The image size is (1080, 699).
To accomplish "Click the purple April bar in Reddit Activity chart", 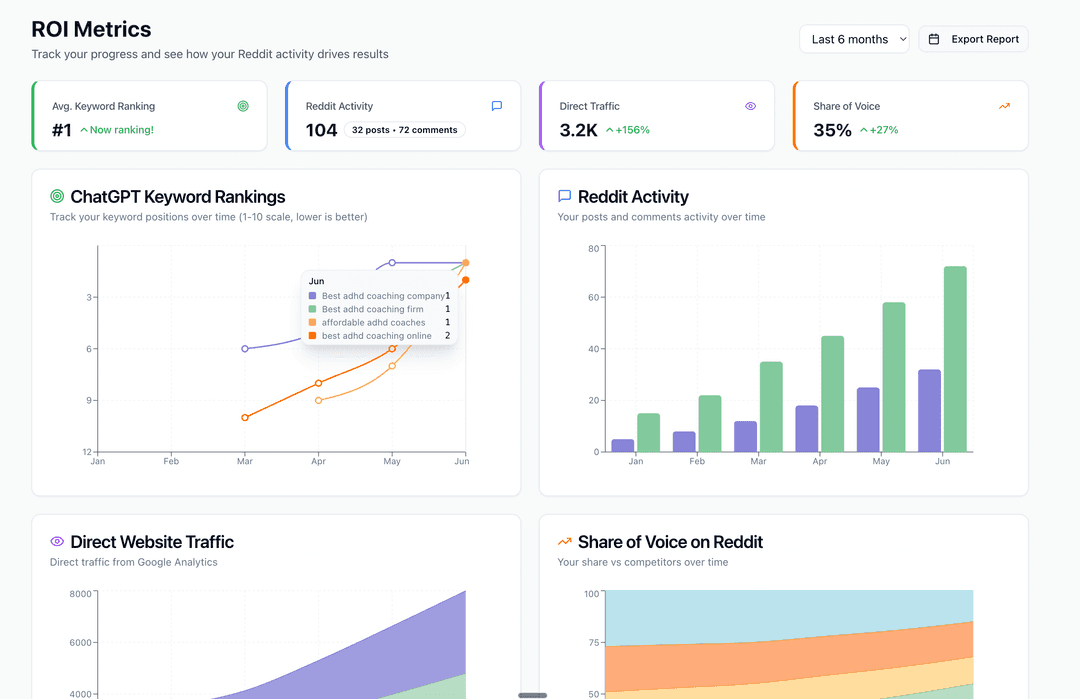I will [807, 428].
